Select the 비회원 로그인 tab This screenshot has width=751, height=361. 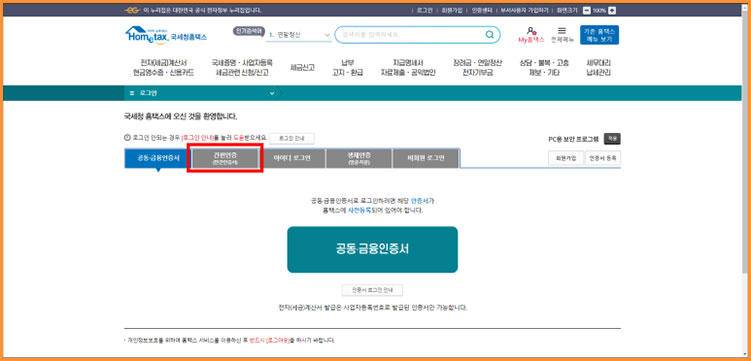[426, 158]
